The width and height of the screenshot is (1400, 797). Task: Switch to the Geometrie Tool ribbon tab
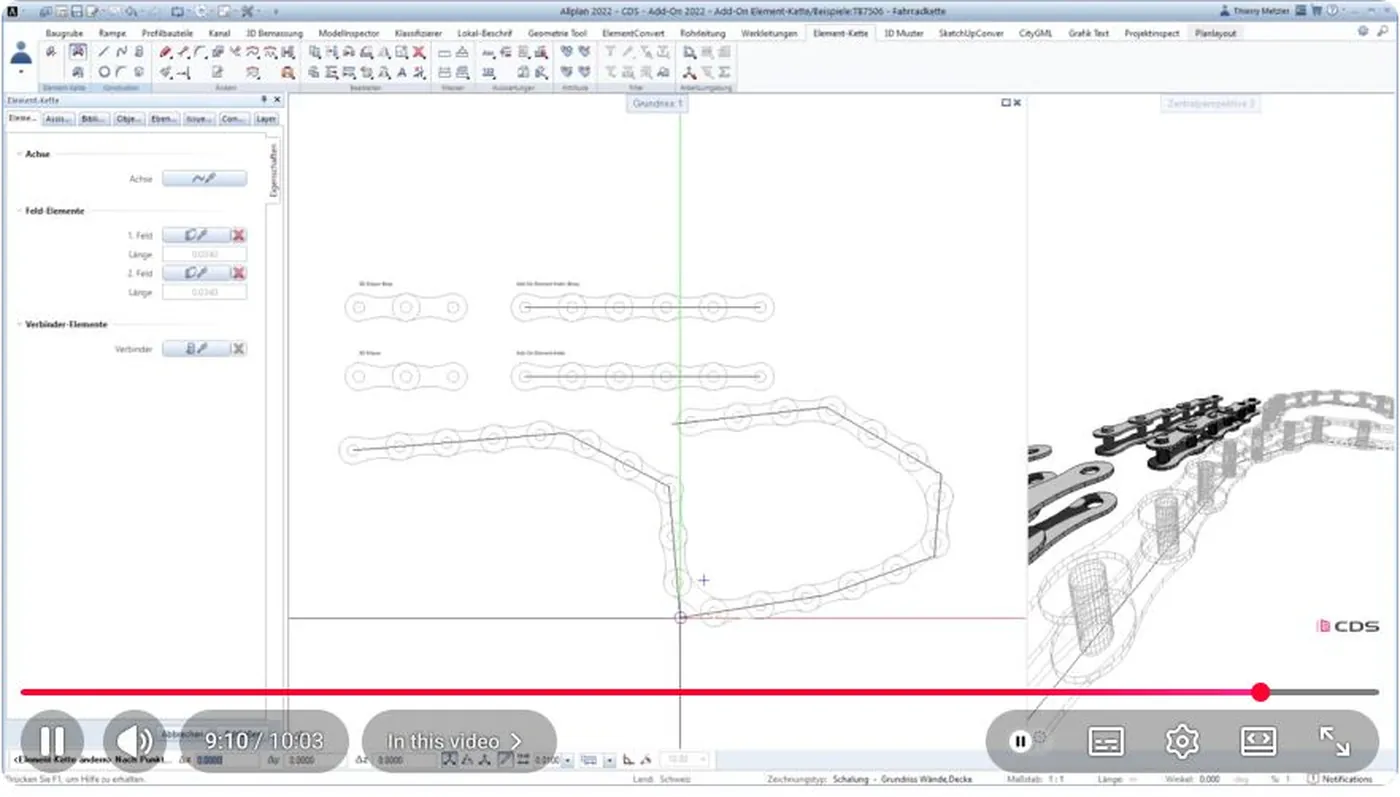point(558,33)
